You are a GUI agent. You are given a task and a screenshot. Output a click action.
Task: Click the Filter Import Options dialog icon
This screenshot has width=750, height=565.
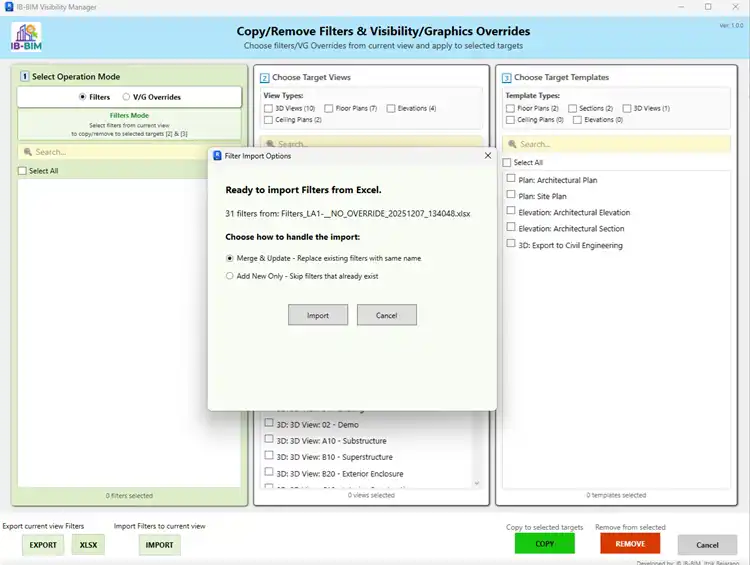click(217, 155)
